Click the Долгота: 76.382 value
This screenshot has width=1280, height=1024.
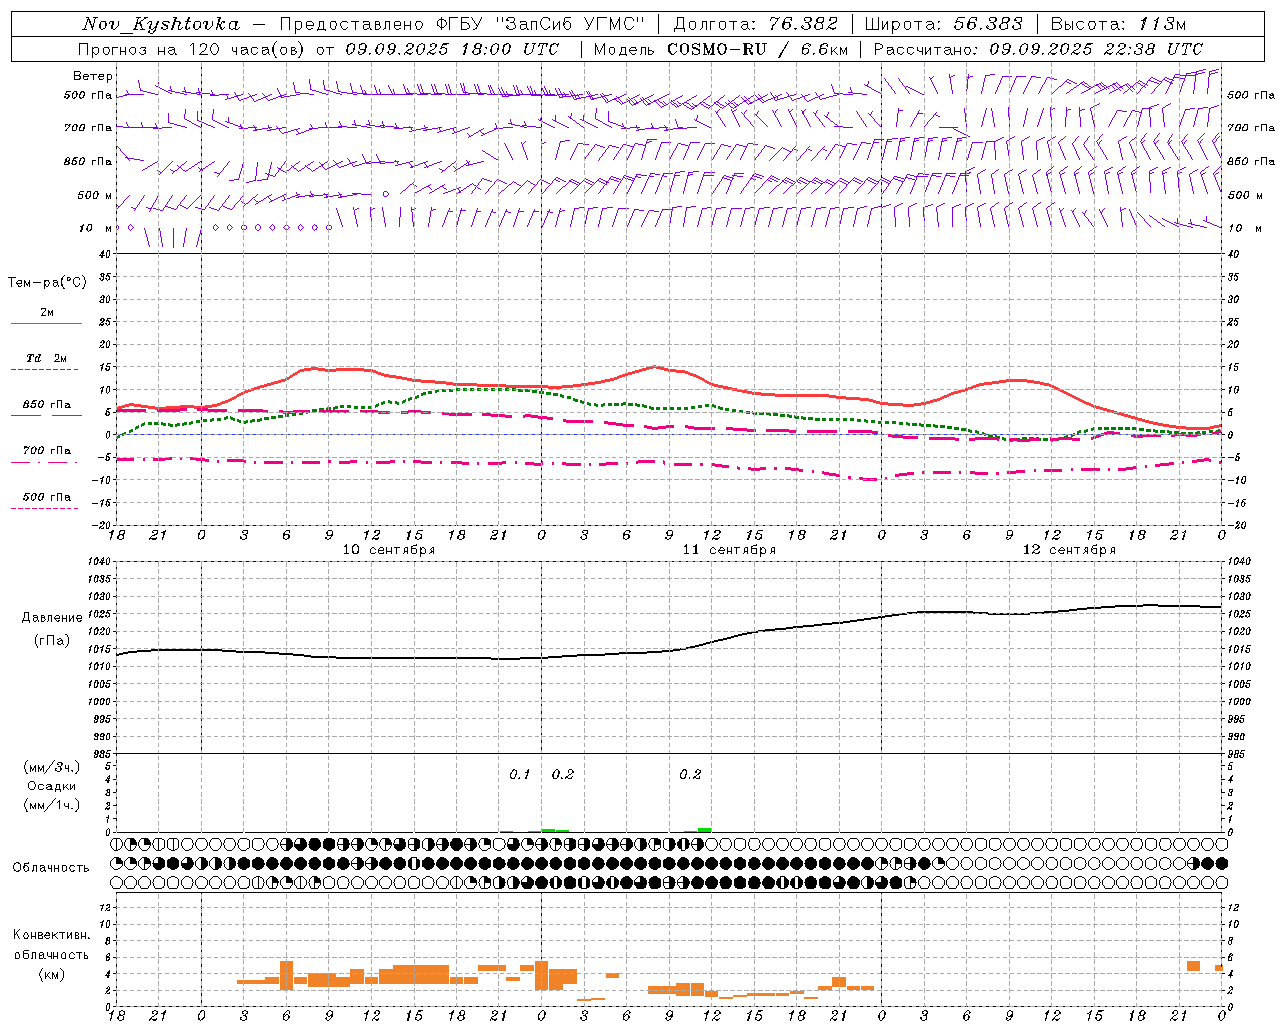click(756, 24)
